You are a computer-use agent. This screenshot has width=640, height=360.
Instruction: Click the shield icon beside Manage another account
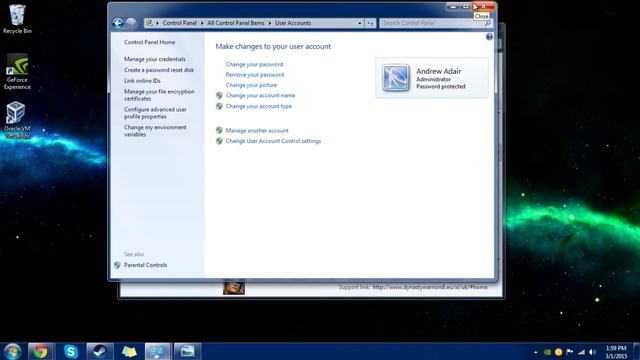click(x=219, y=131)
